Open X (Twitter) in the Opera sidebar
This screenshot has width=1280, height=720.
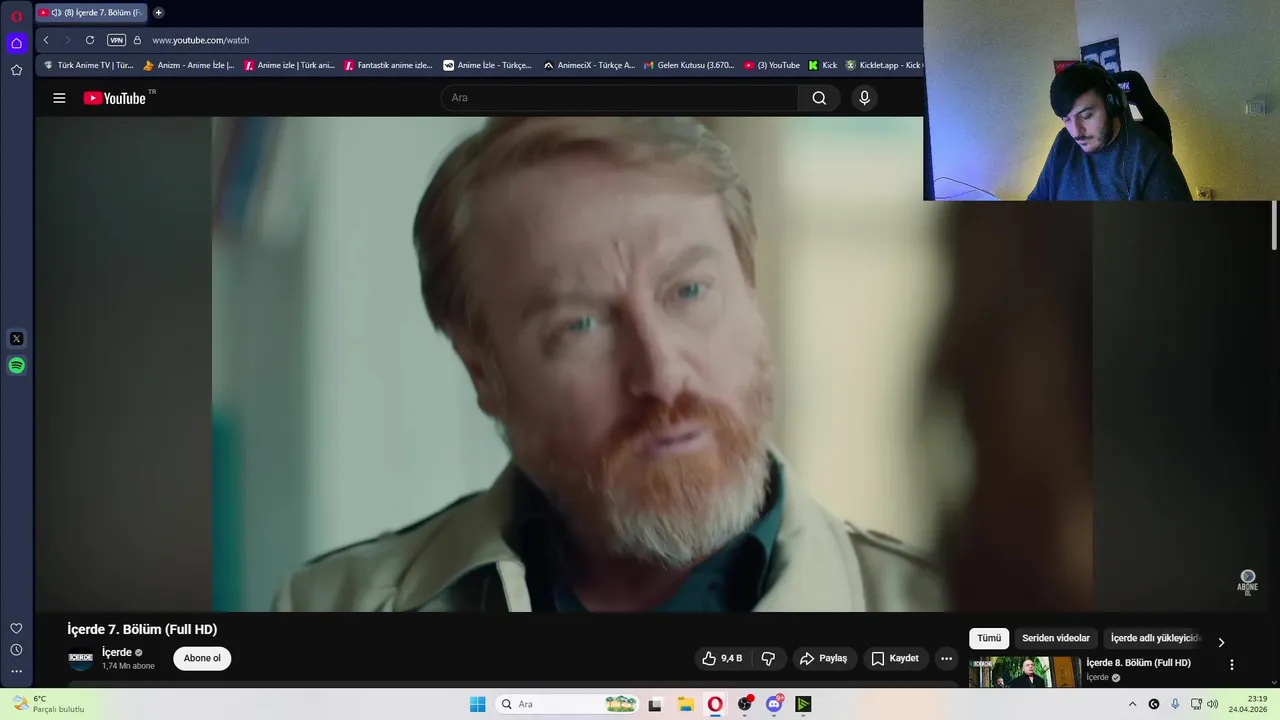coord(16,339)
